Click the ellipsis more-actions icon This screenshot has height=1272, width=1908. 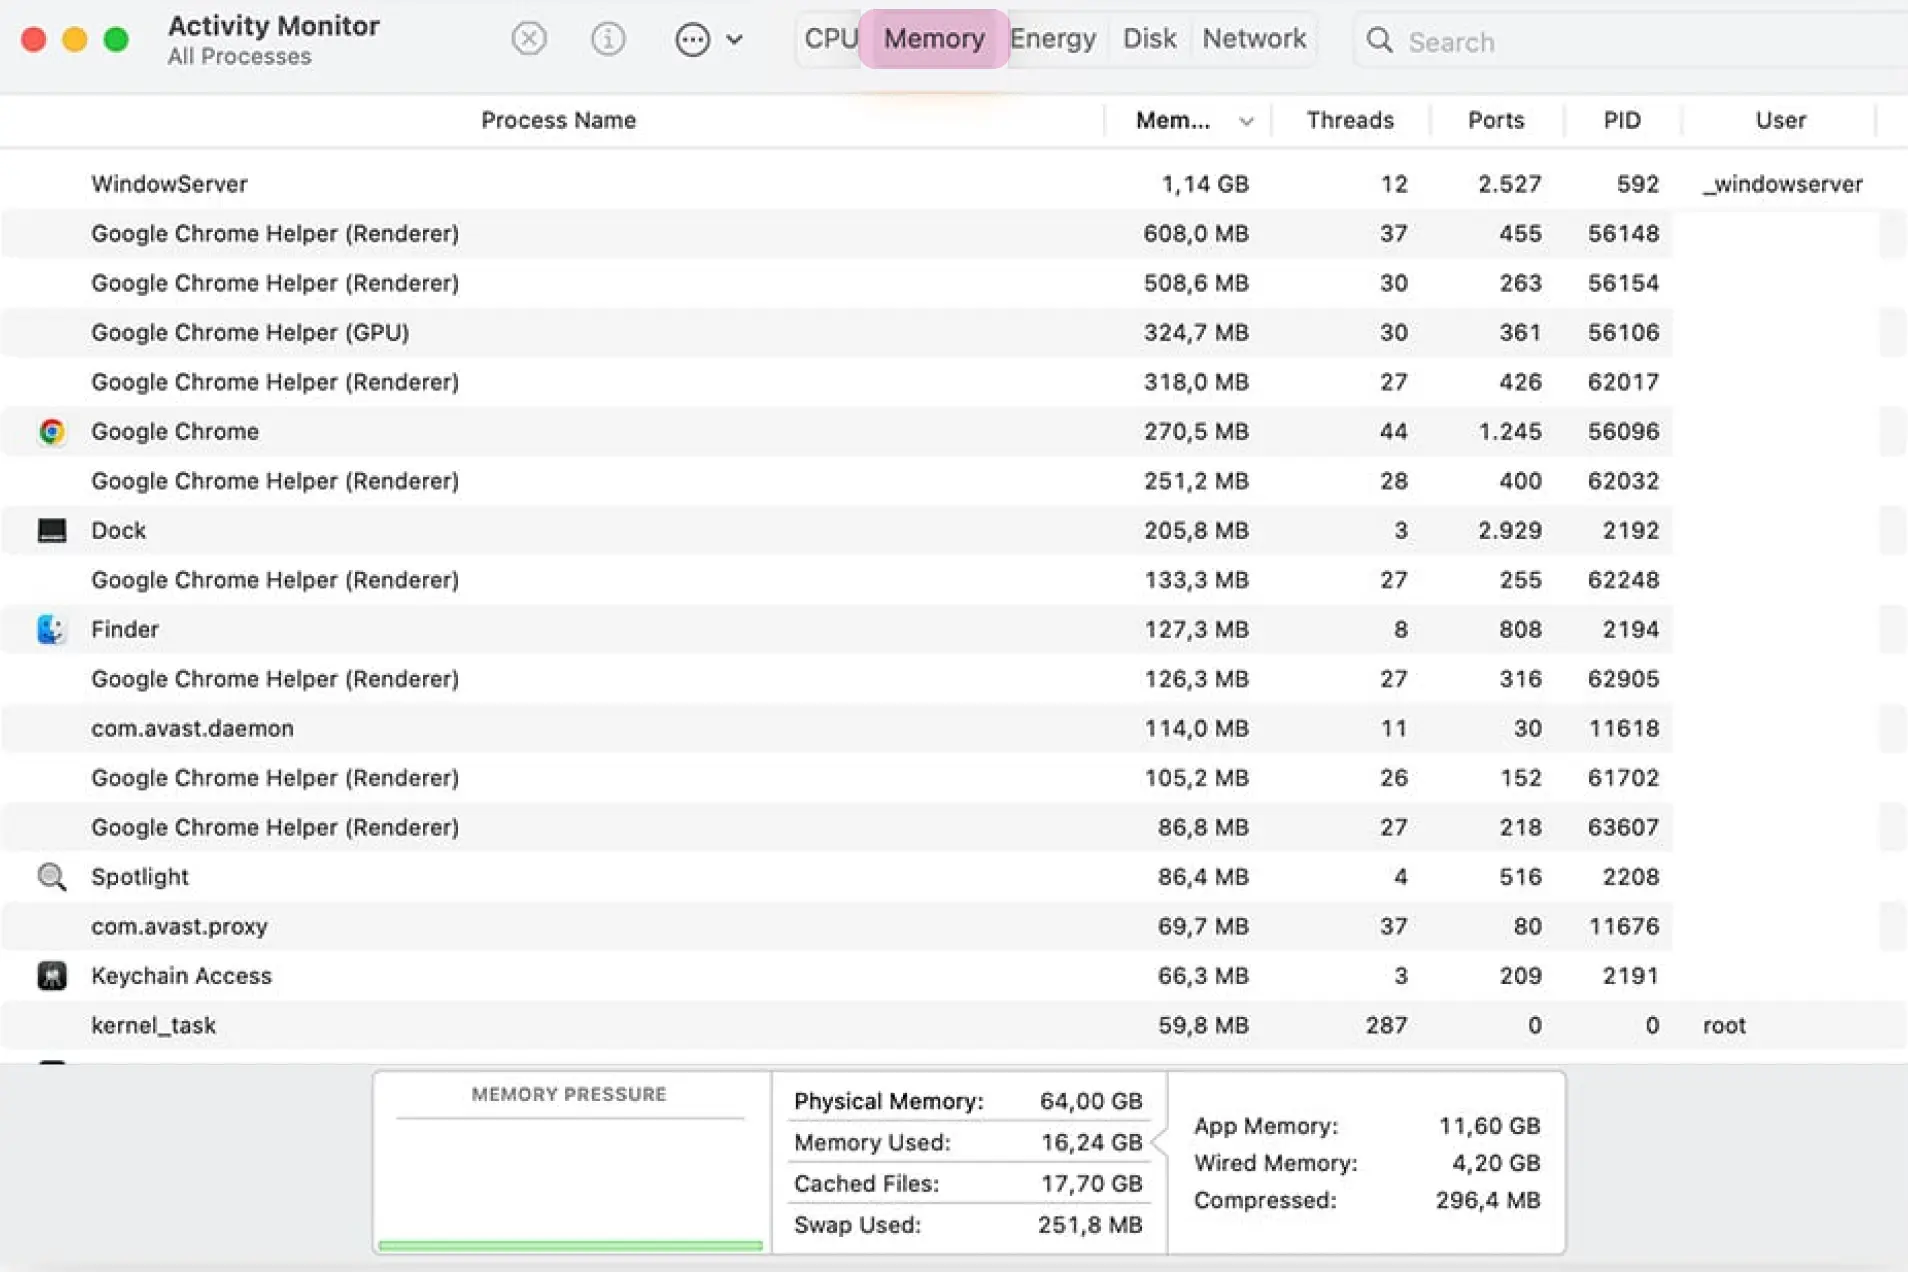pyautogui.click(x=692, y=39)
